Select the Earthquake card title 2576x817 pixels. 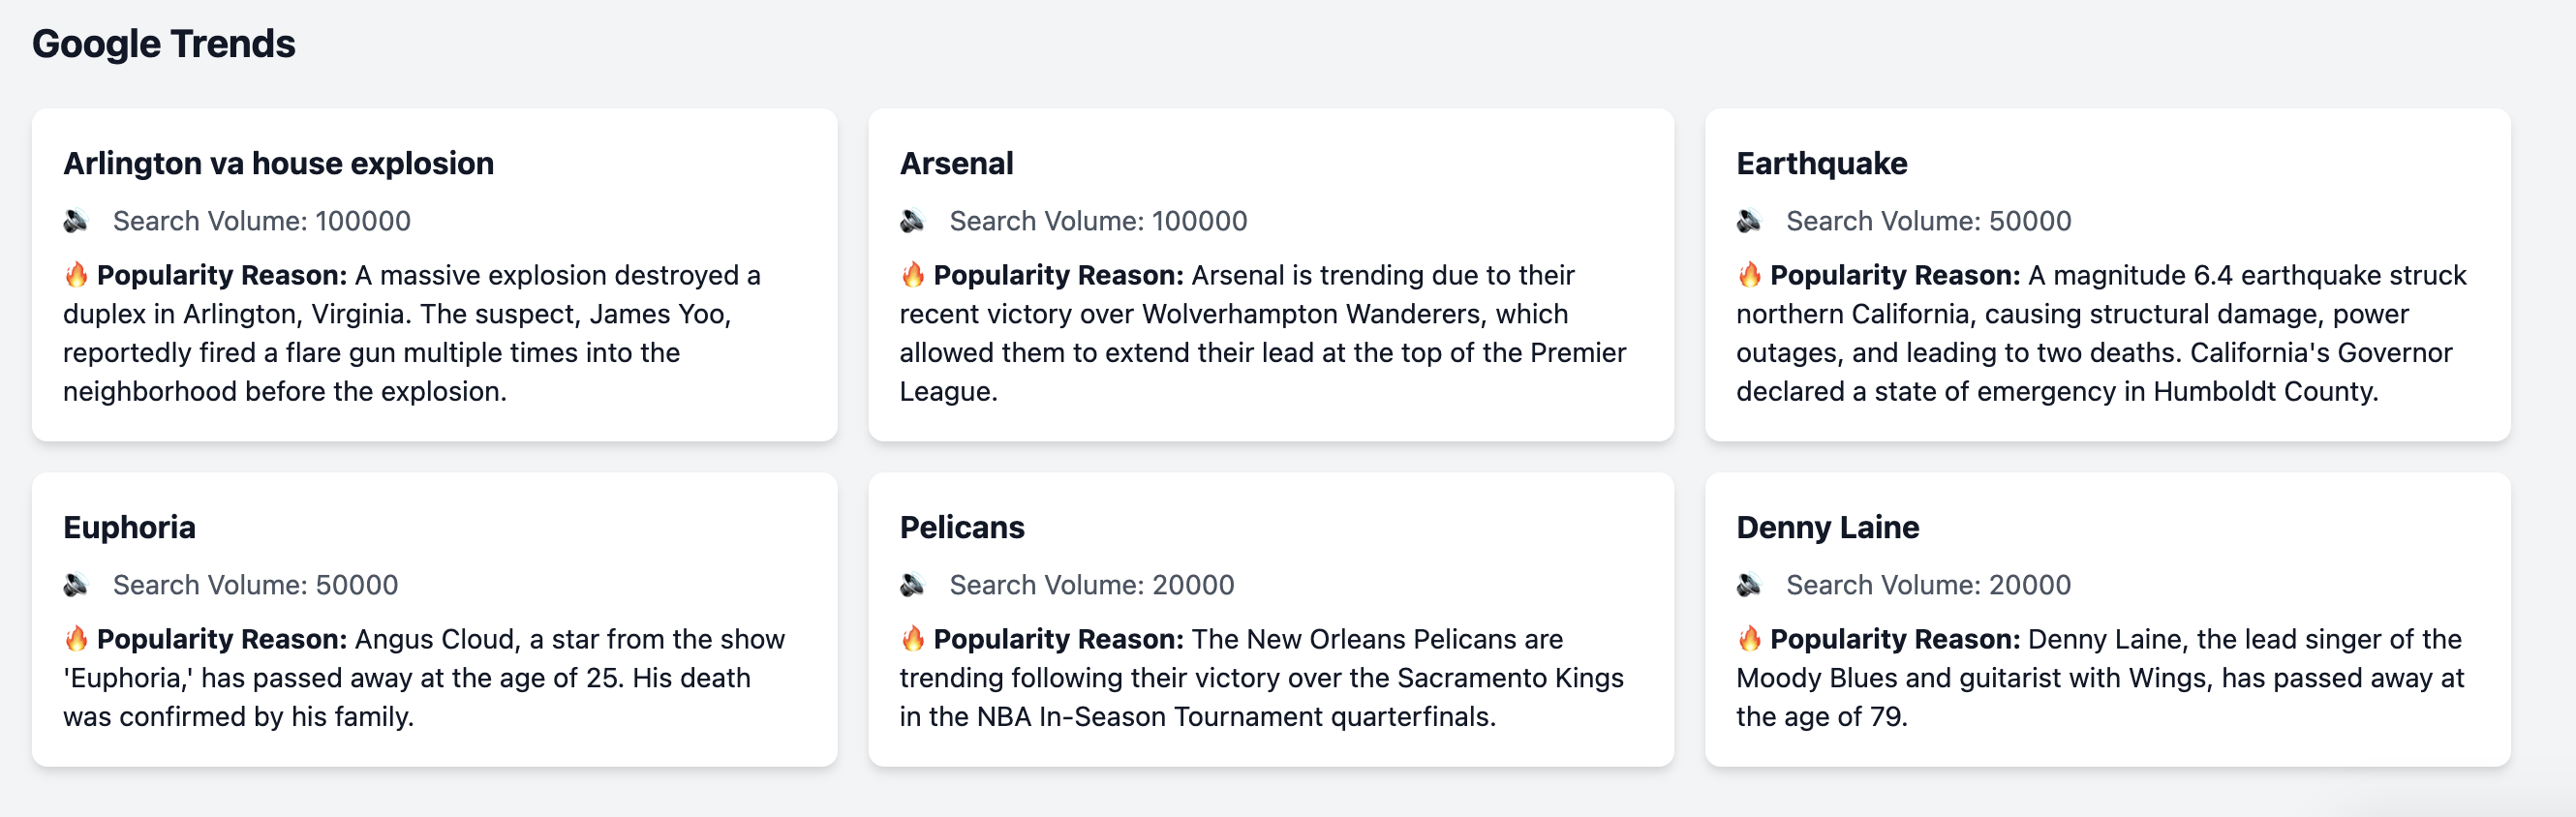click(1821, 163)
